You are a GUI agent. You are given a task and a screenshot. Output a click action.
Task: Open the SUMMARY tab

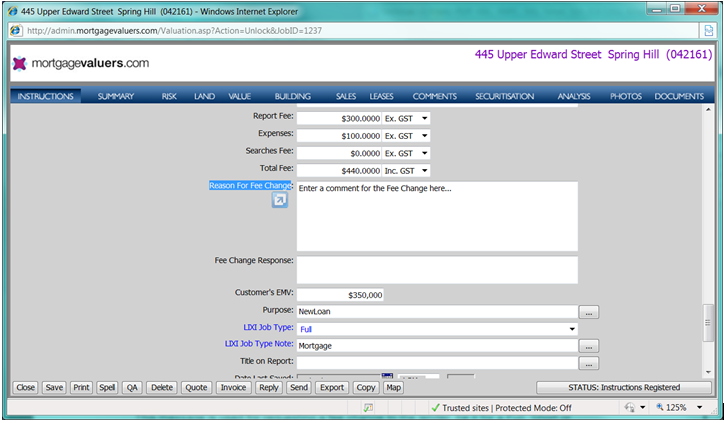[x=116, y=96]
